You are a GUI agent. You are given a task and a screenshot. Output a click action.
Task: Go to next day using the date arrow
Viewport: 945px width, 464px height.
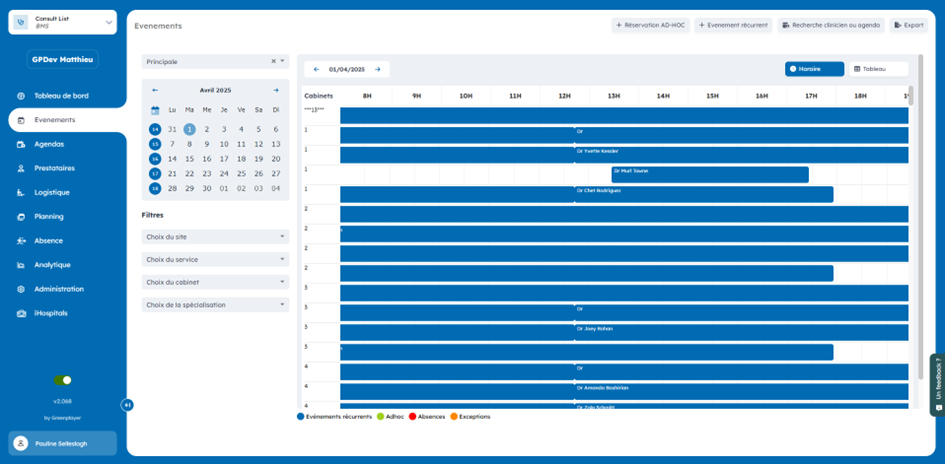click(377, 70)
